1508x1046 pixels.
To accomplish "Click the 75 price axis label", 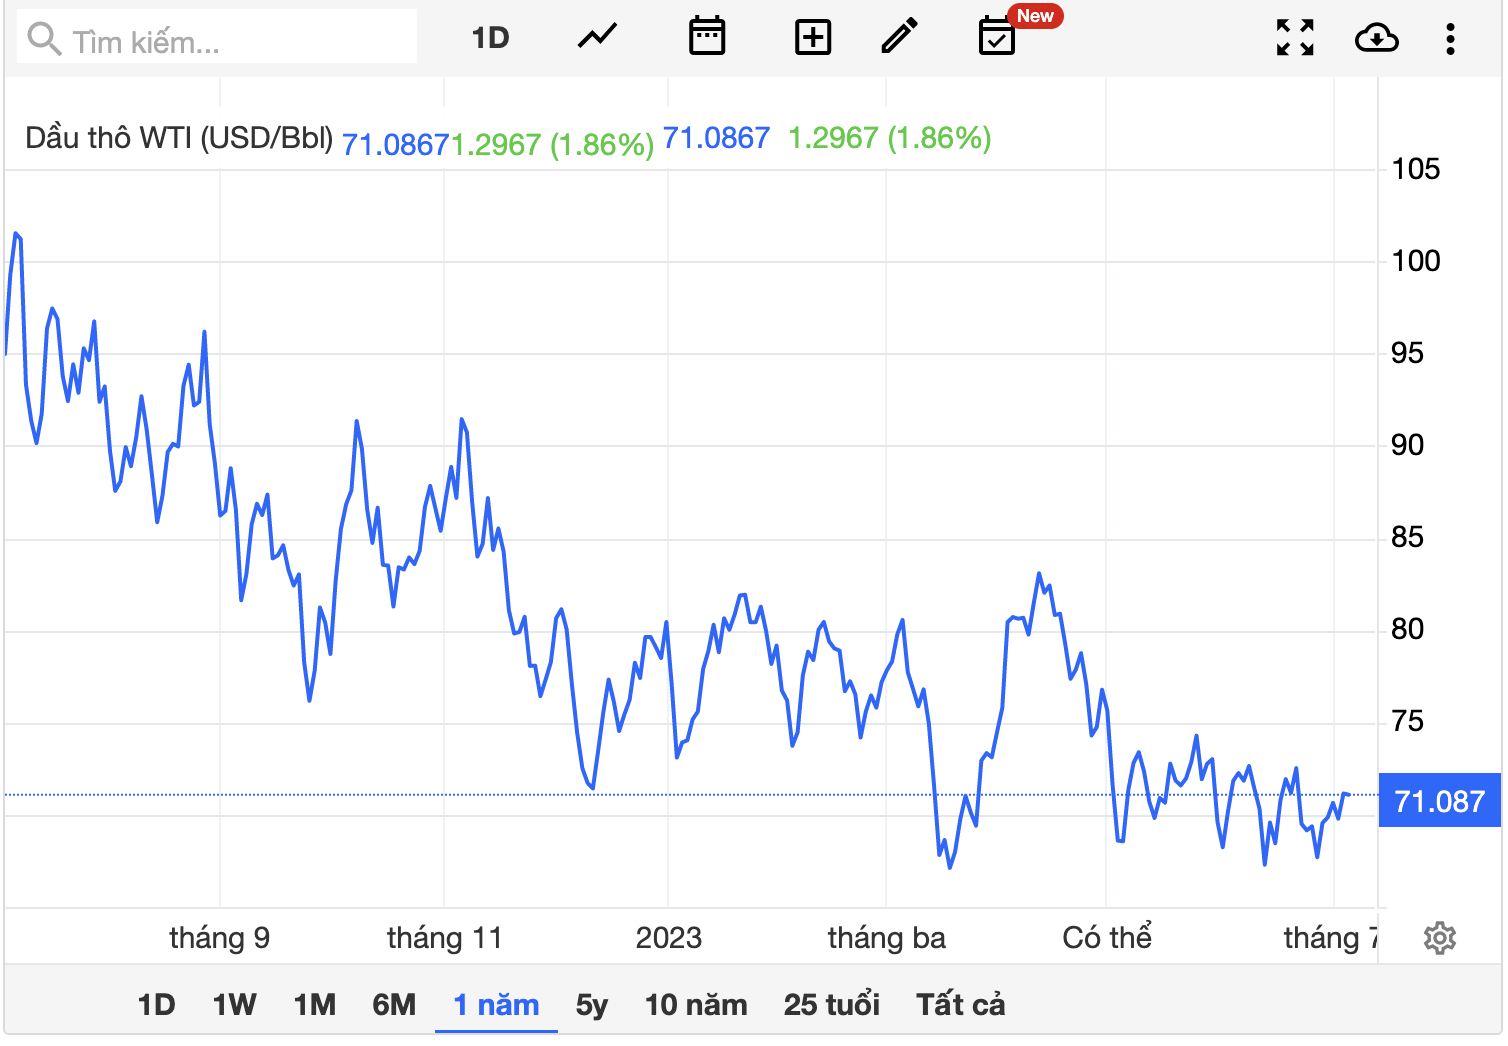I will pos(1407,721).
